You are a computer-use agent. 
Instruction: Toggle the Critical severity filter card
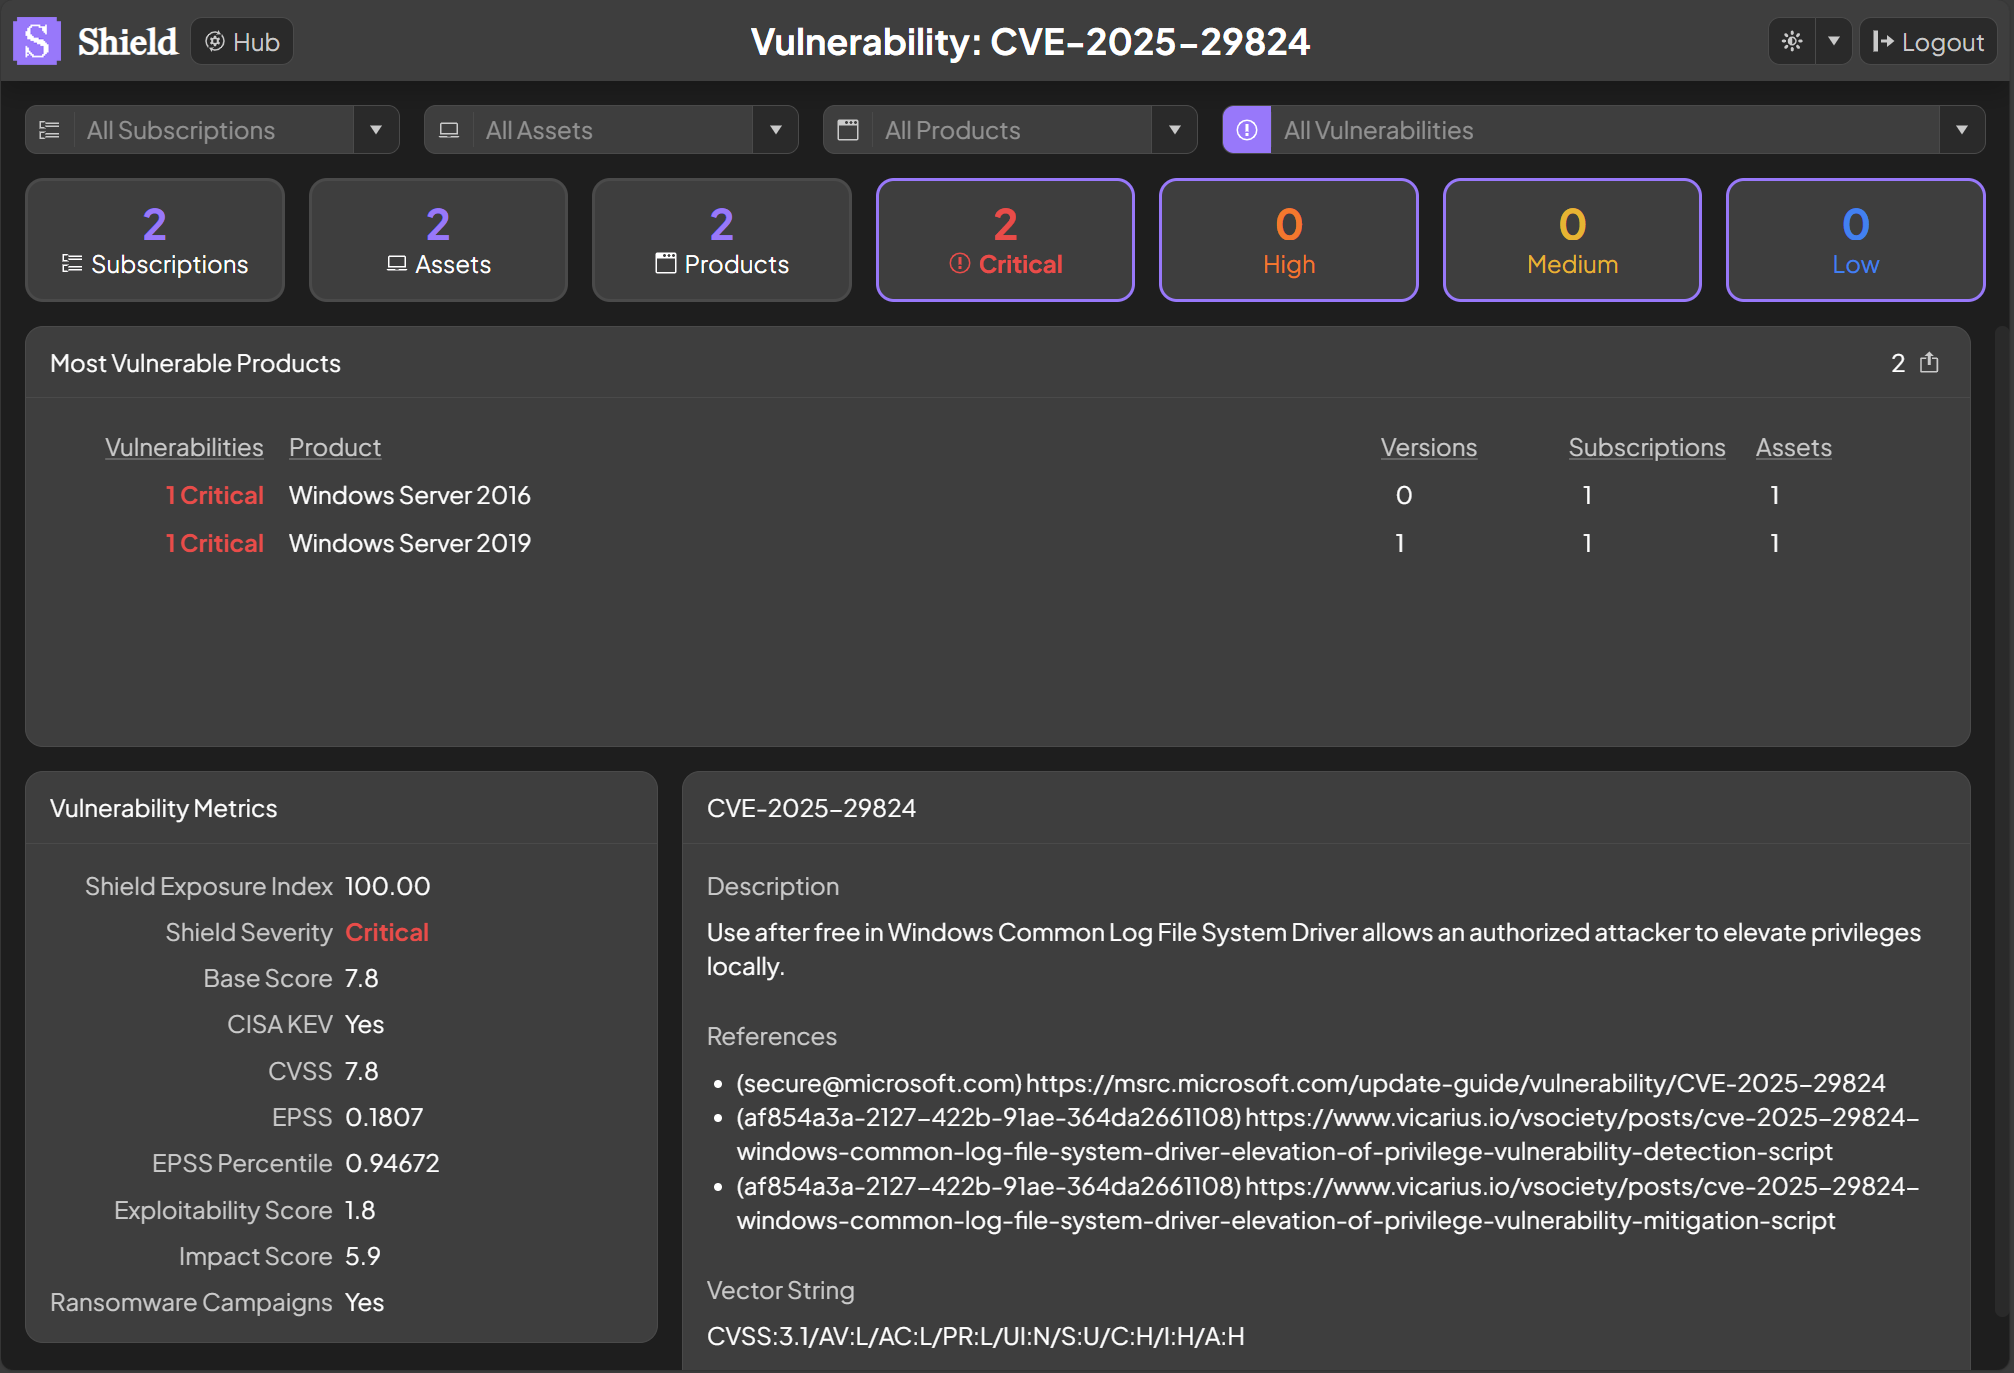click(x=1005, y=240)
